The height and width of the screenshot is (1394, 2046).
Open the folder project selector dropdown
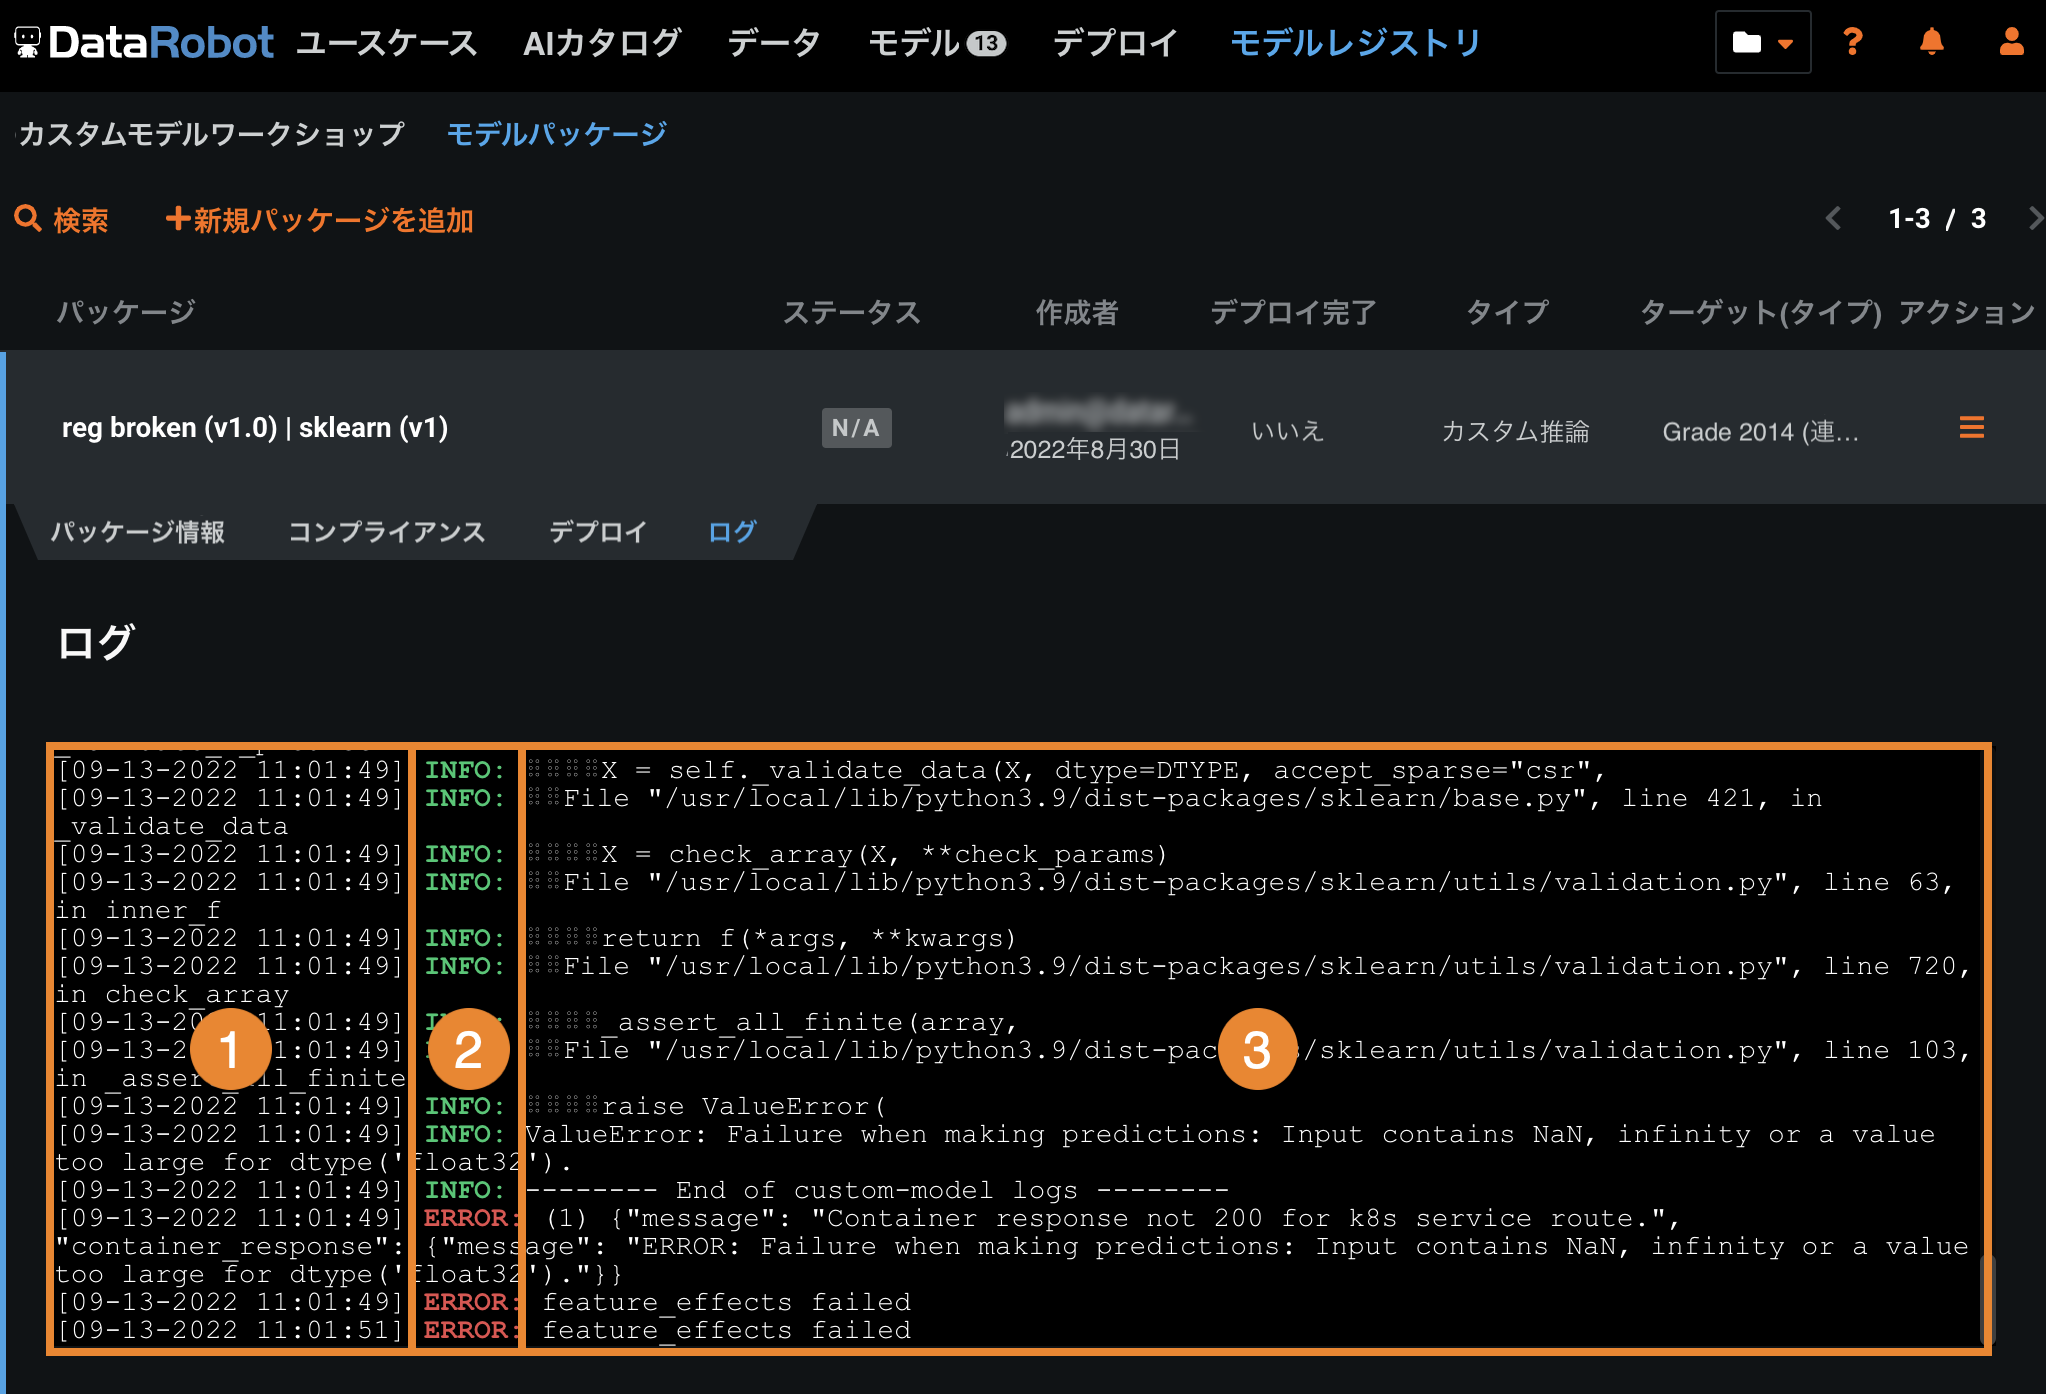coord(1762,42)
